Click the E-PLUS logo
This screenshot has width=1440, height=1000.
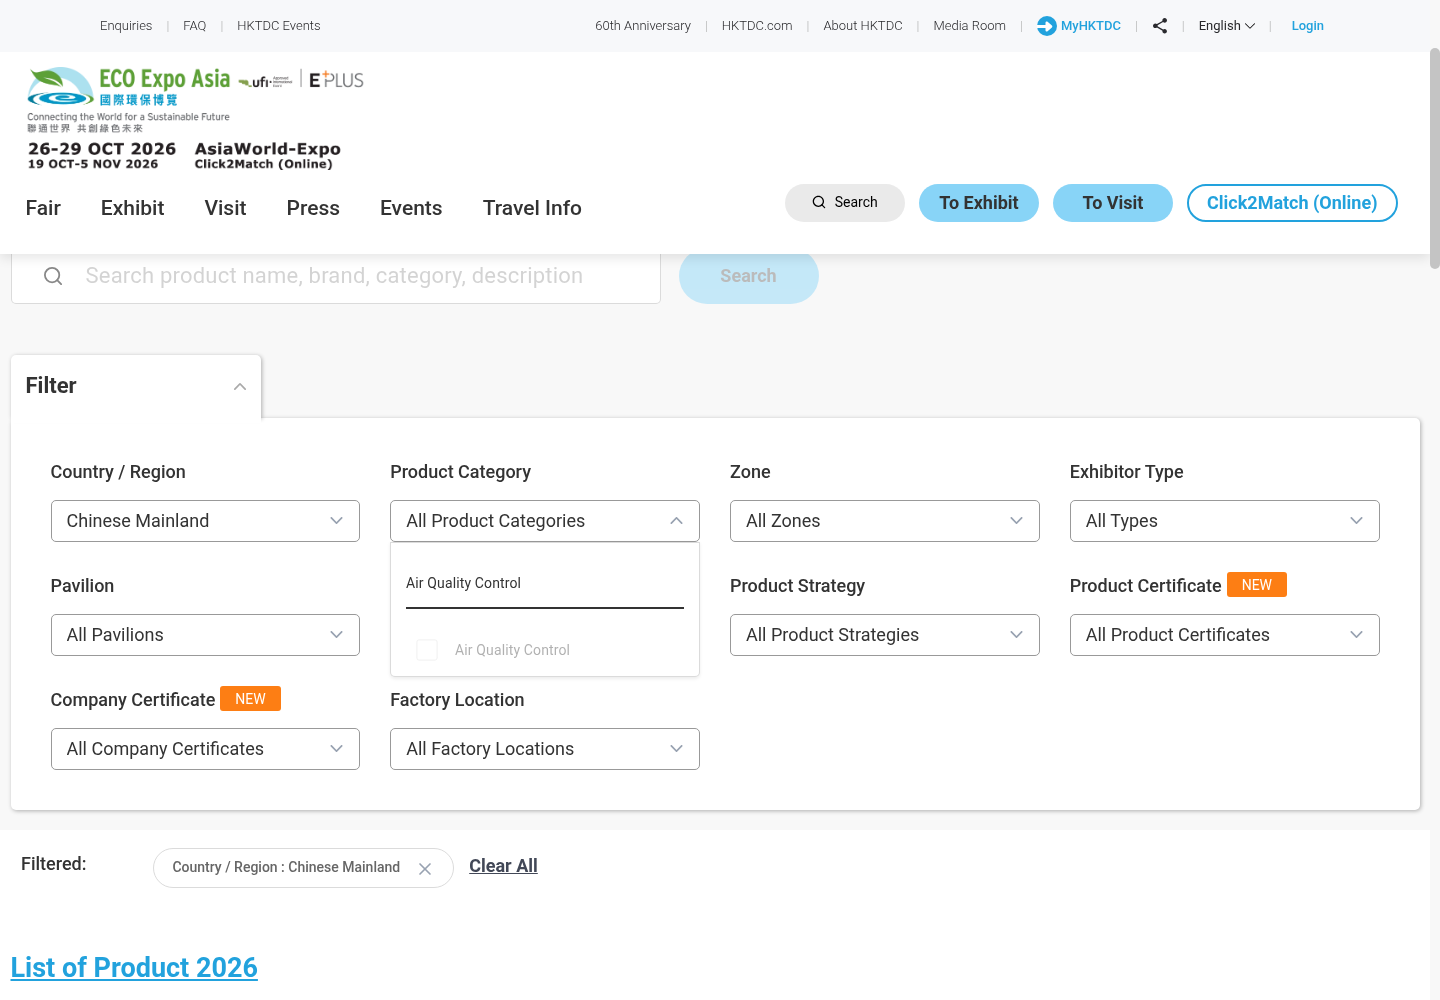pyautogui.click(x=336, y=80)
